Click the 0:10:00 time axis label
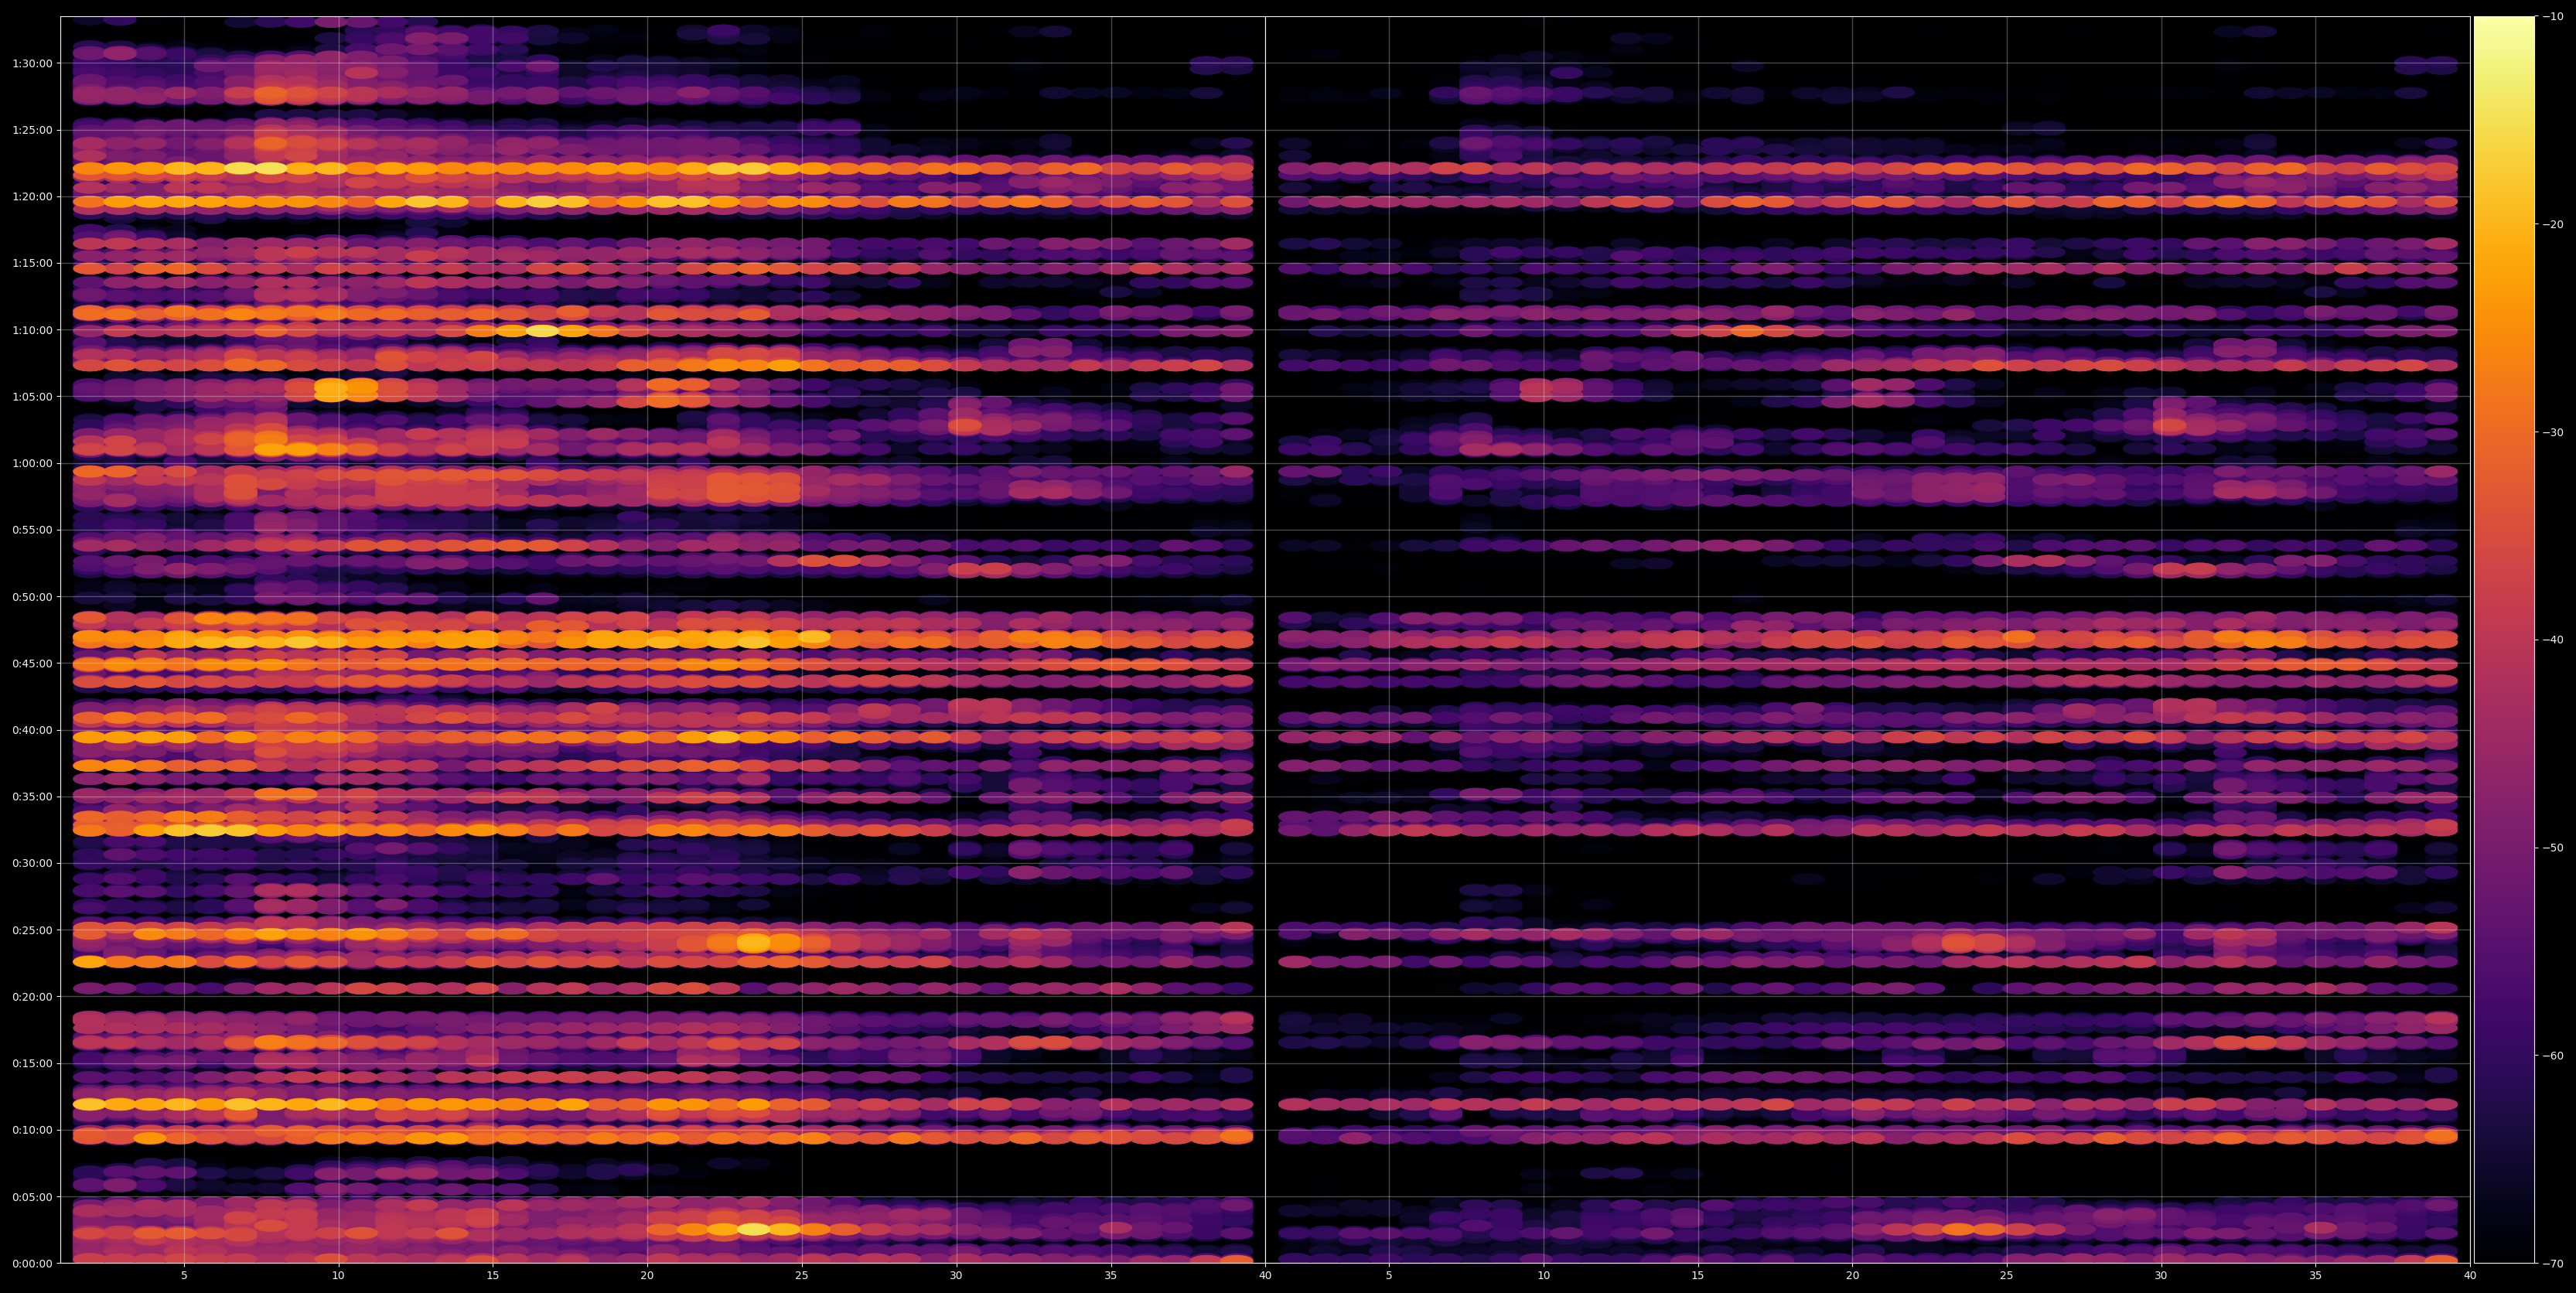The height and width of the screenshot is (1293, 2576). coord(32,1130)
